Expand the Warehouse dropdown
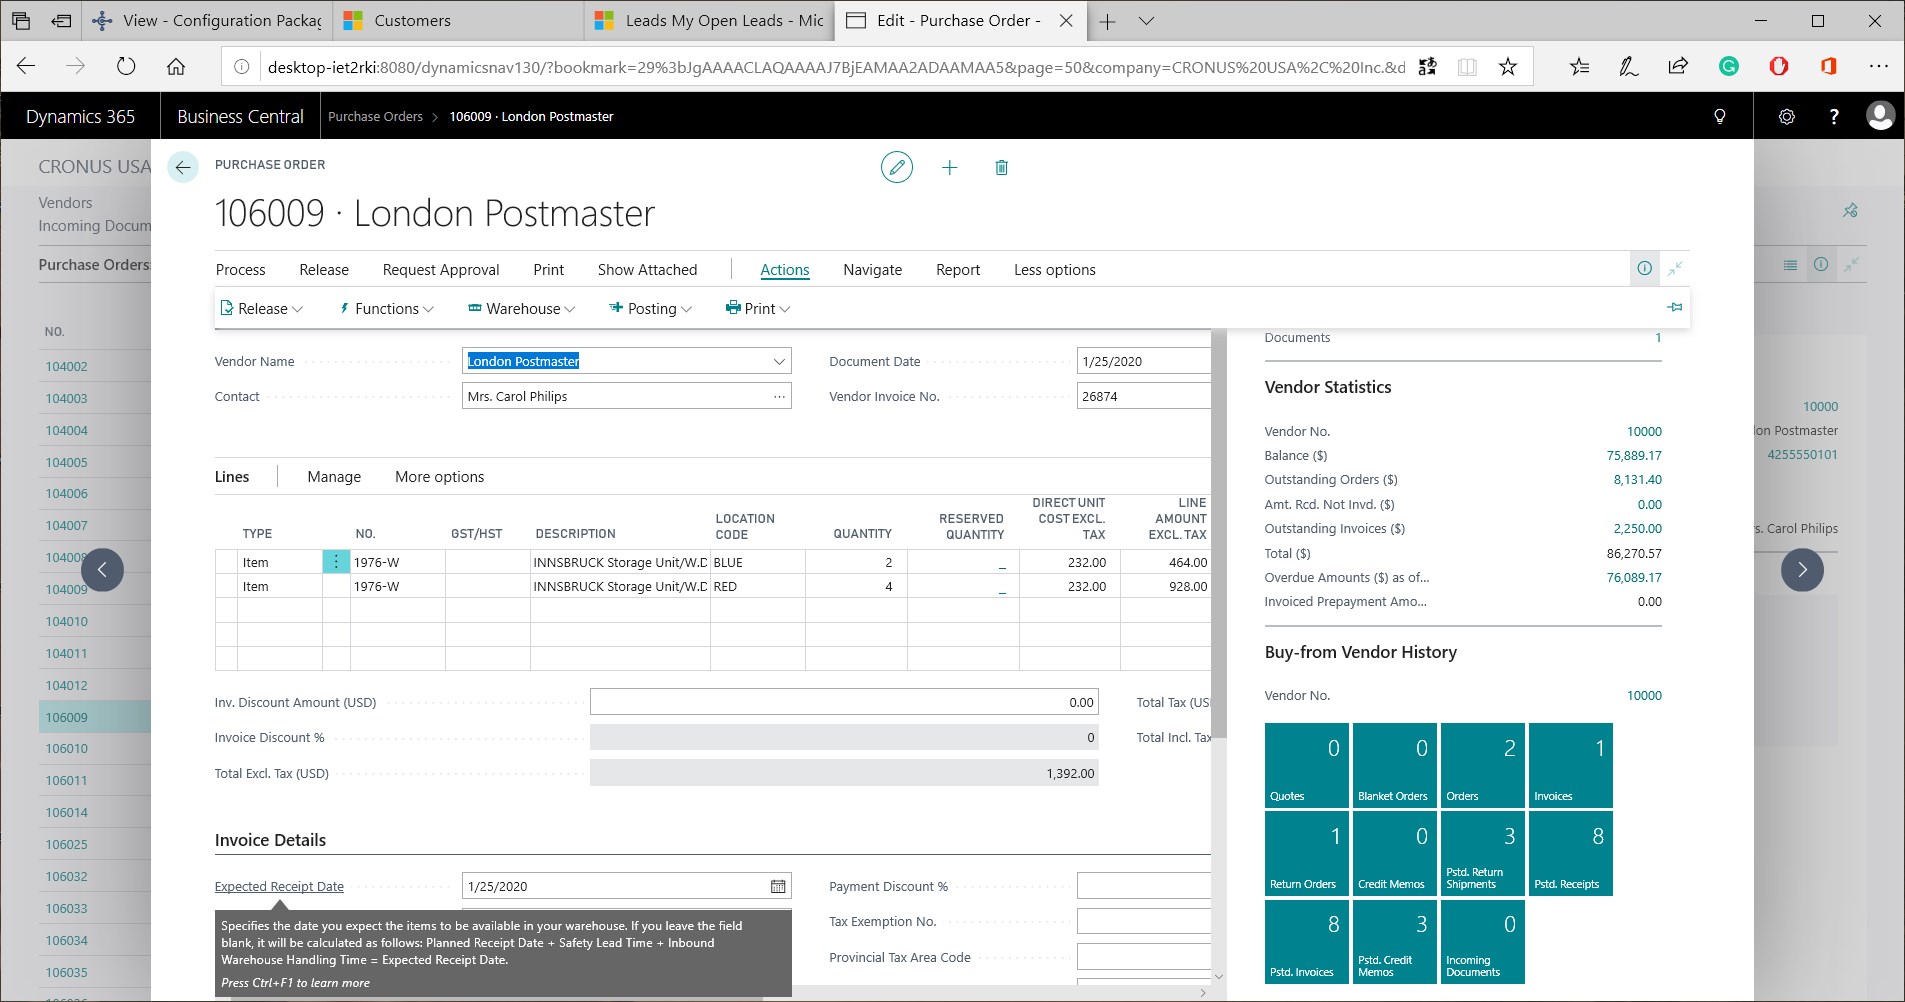Screen dimensions: 1905x1002 pos(522,309)
